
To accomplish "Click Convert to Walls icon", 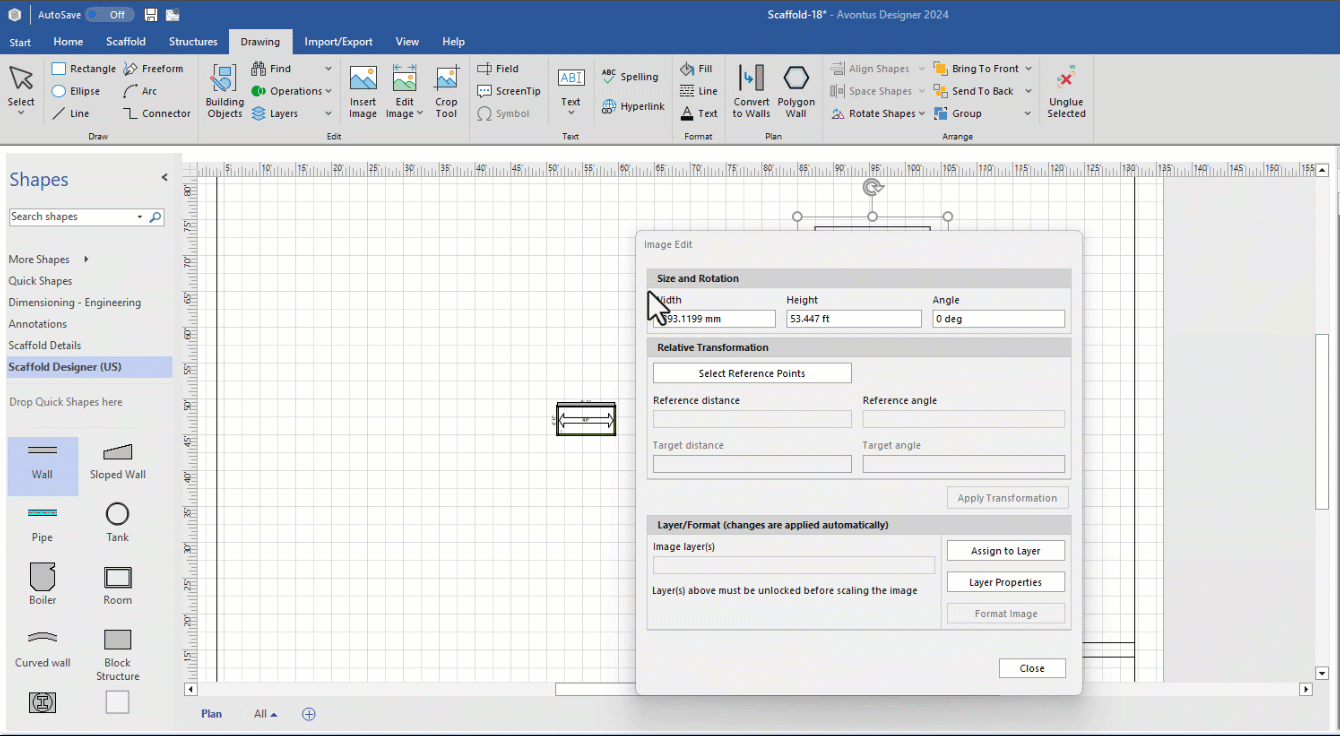I will point(751,80).
